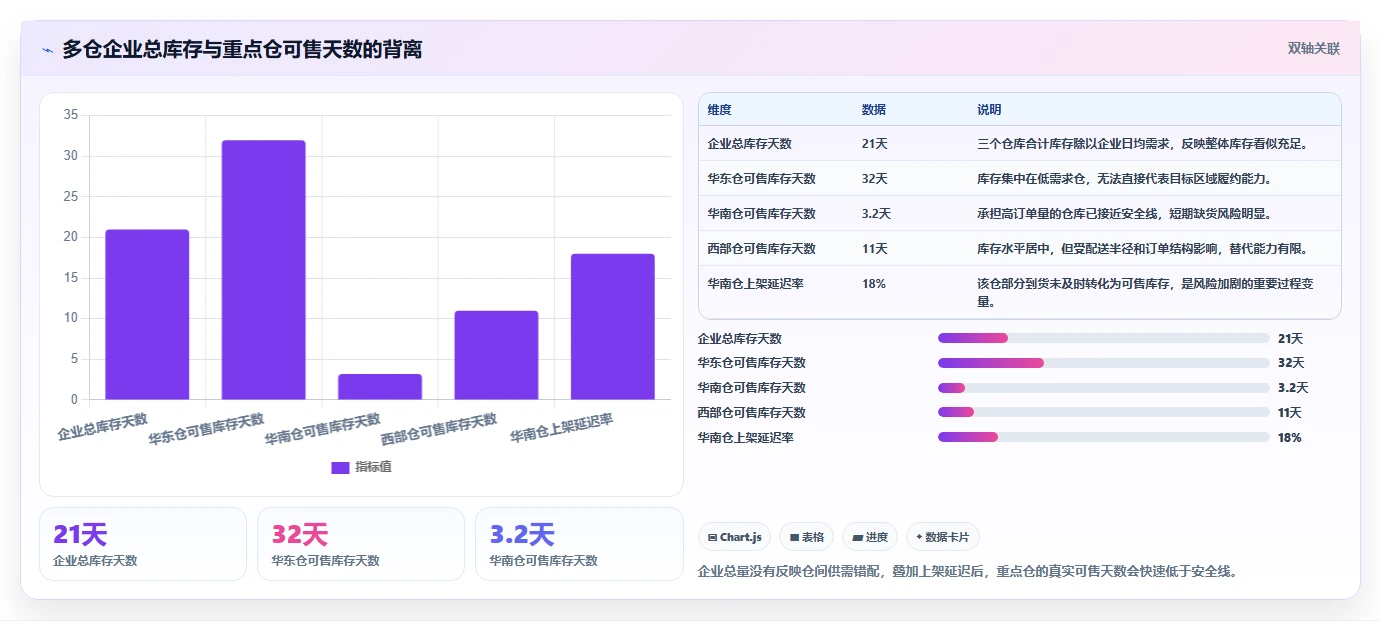Toggle the 指标值 legend color box
Image resolution: width=1381 pixels, height=621 pixels.
pyautogui.click(x=340, y=467)
